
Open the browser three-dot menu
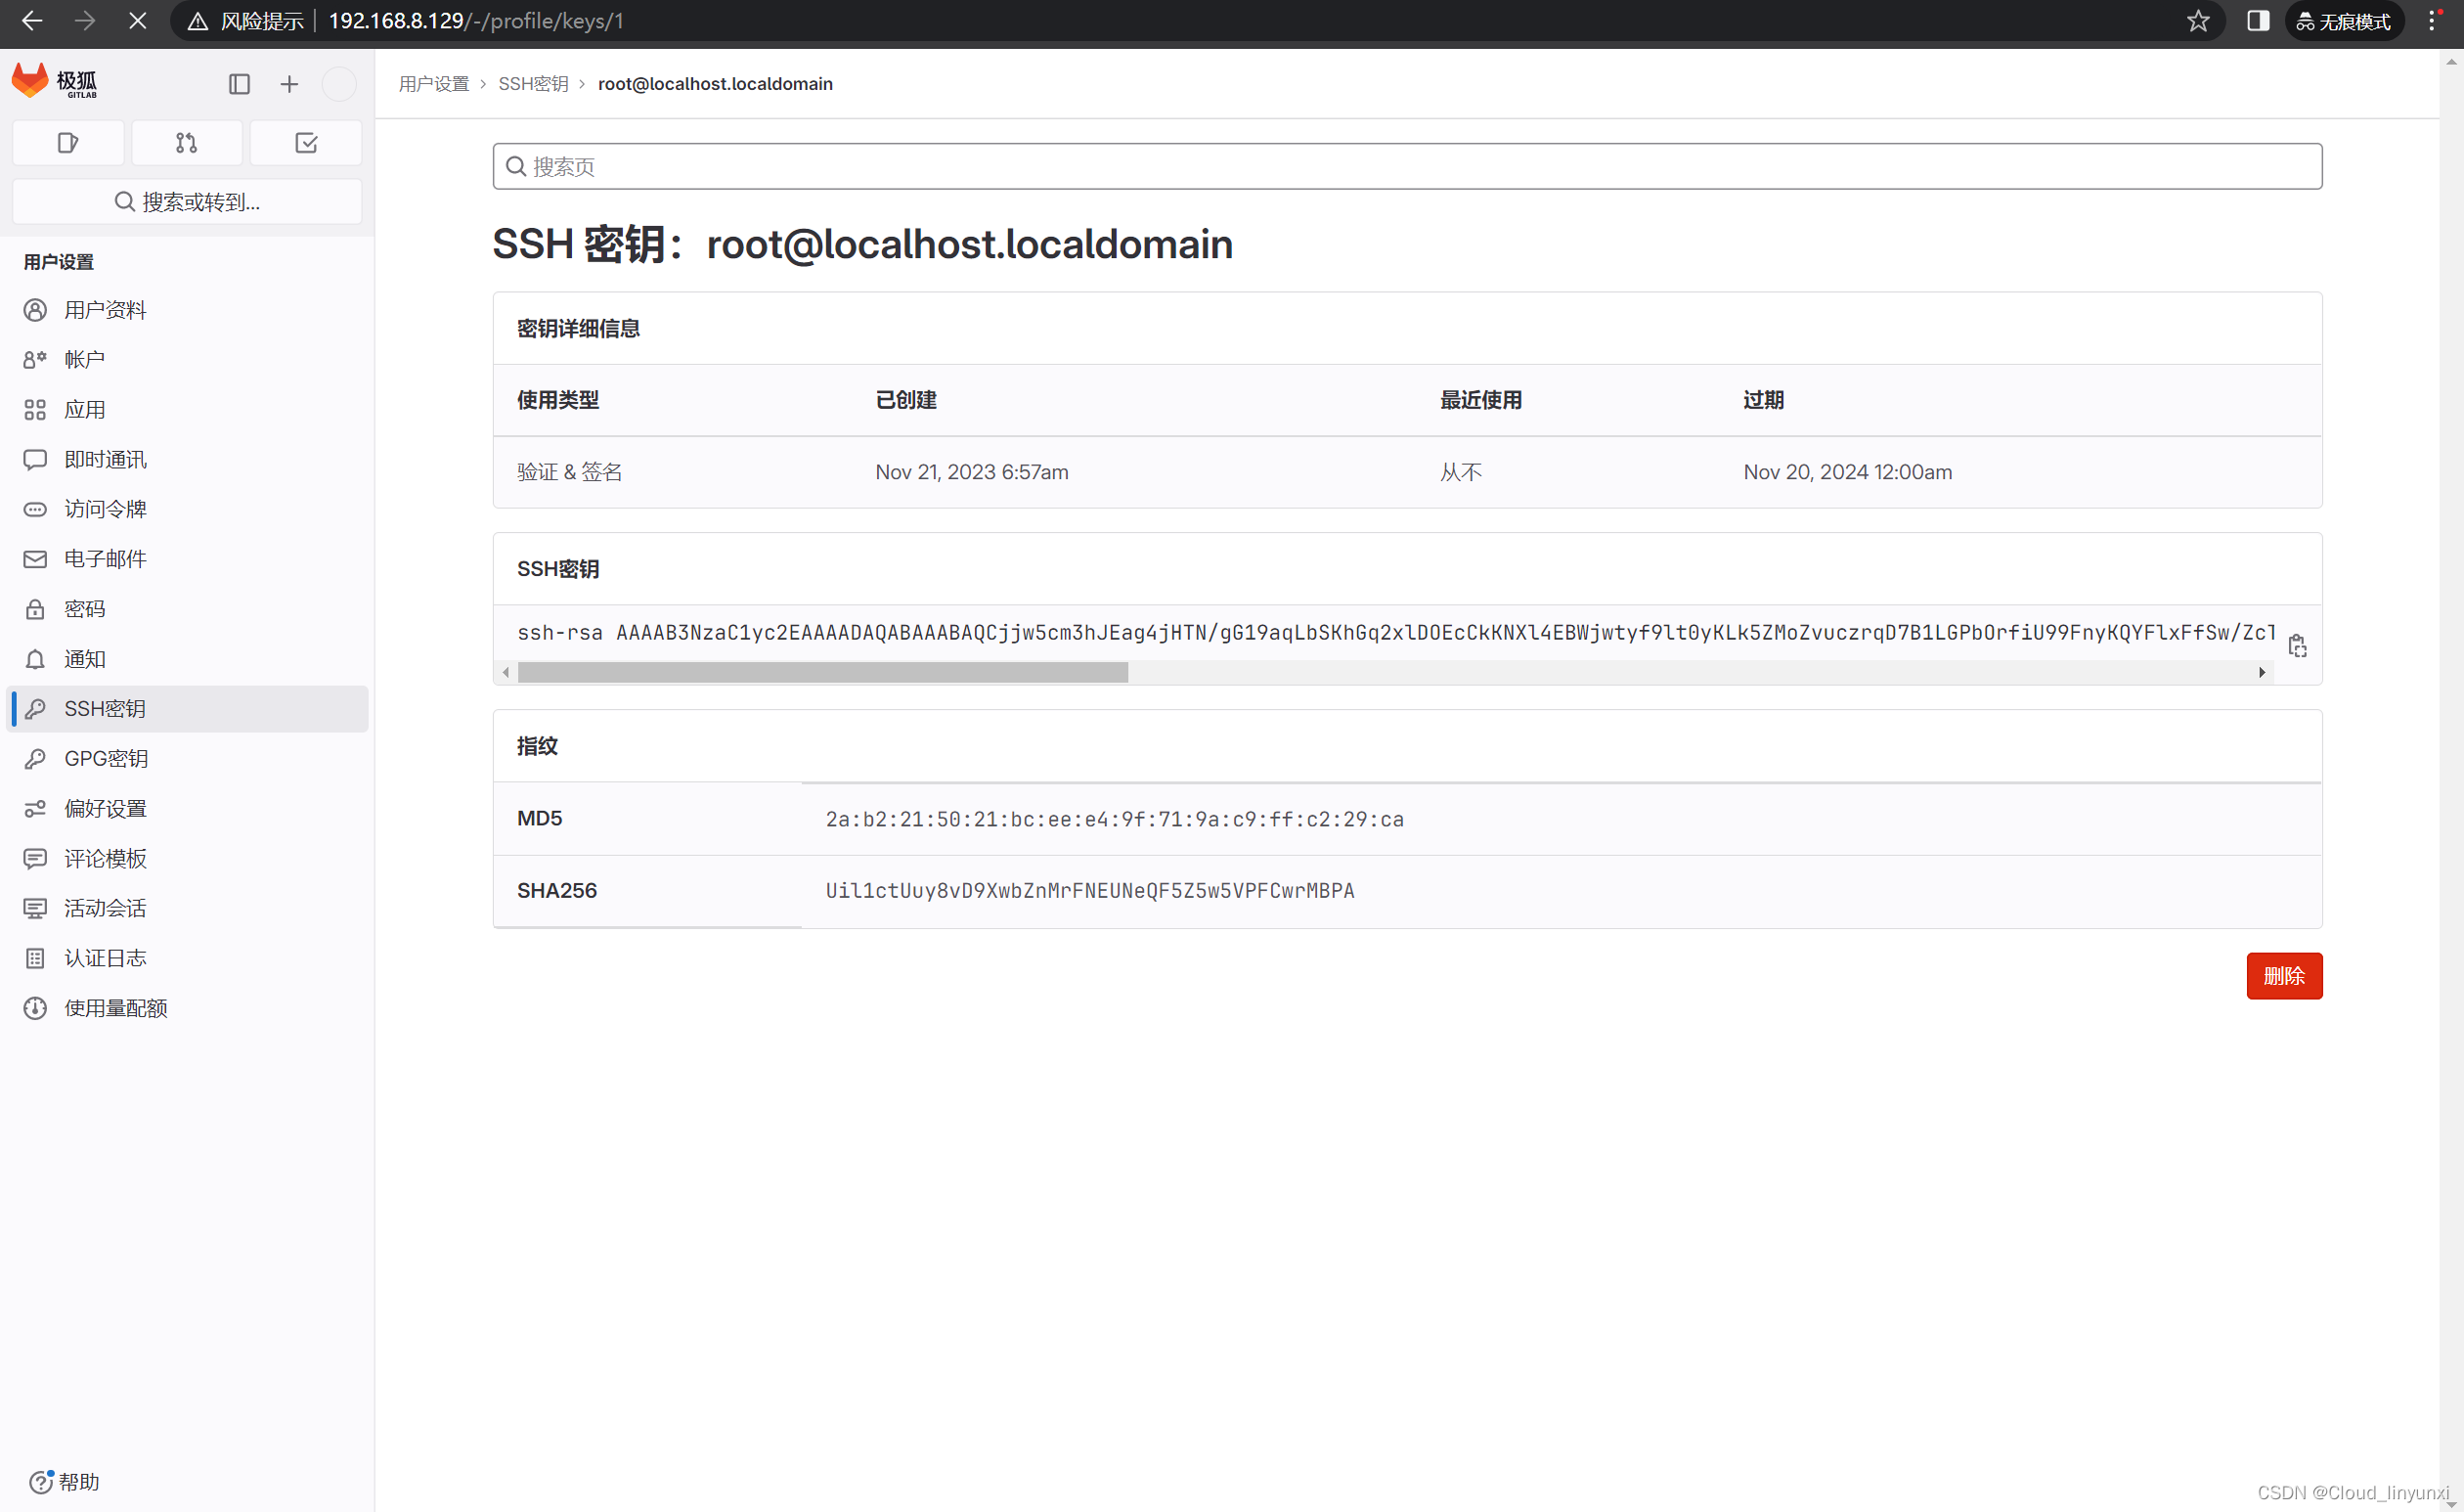pyautogui.click(x=2433, y=21)
